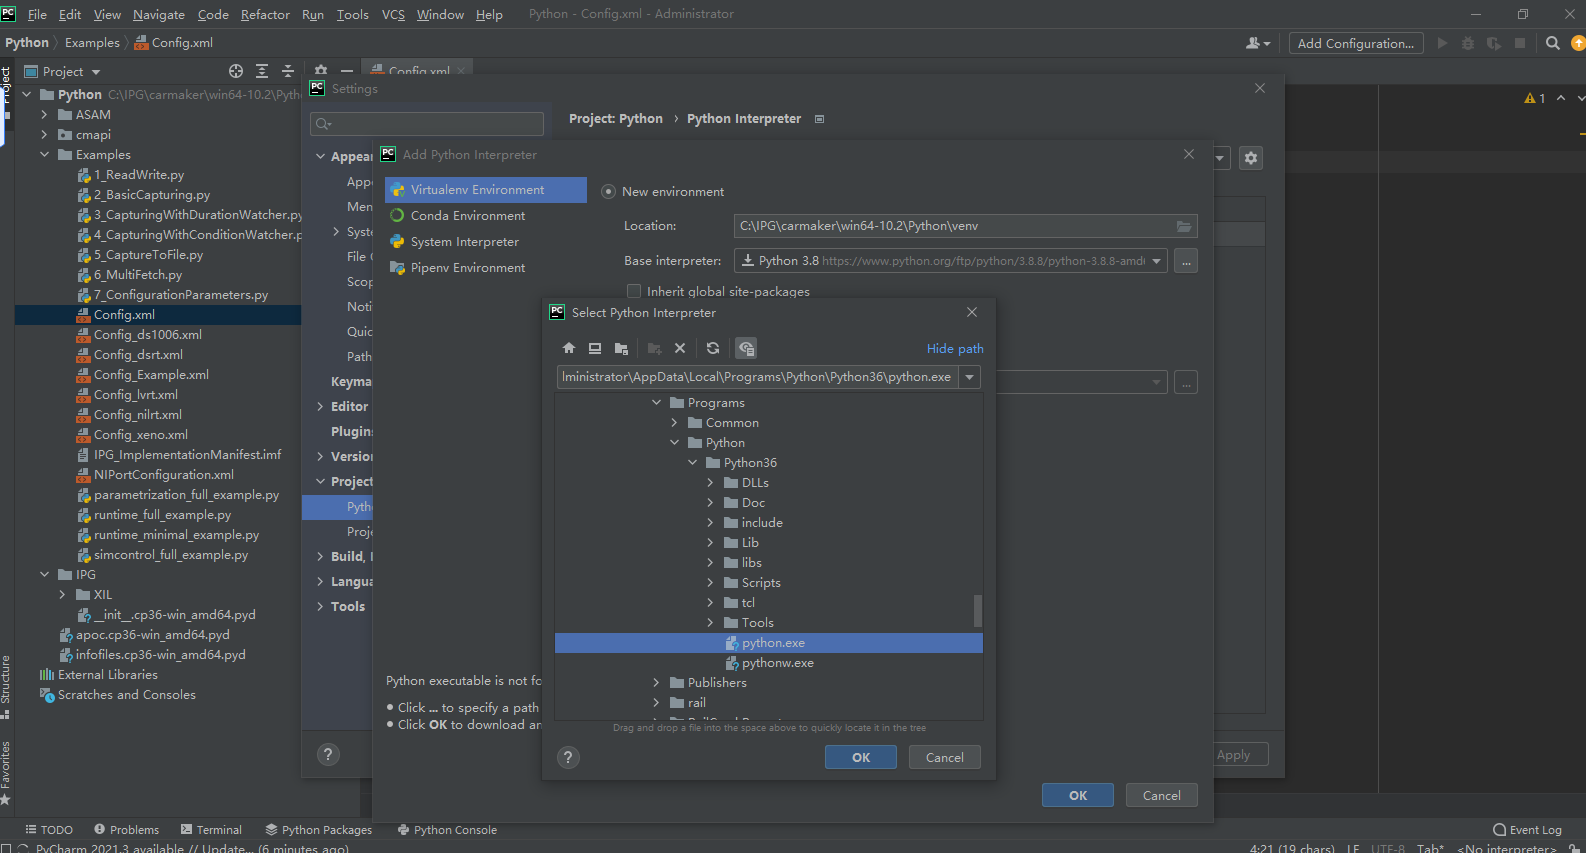Collapse Examples folder in project tree
1586x853 pixels.
pyautogui.click(x=44, y=155)
